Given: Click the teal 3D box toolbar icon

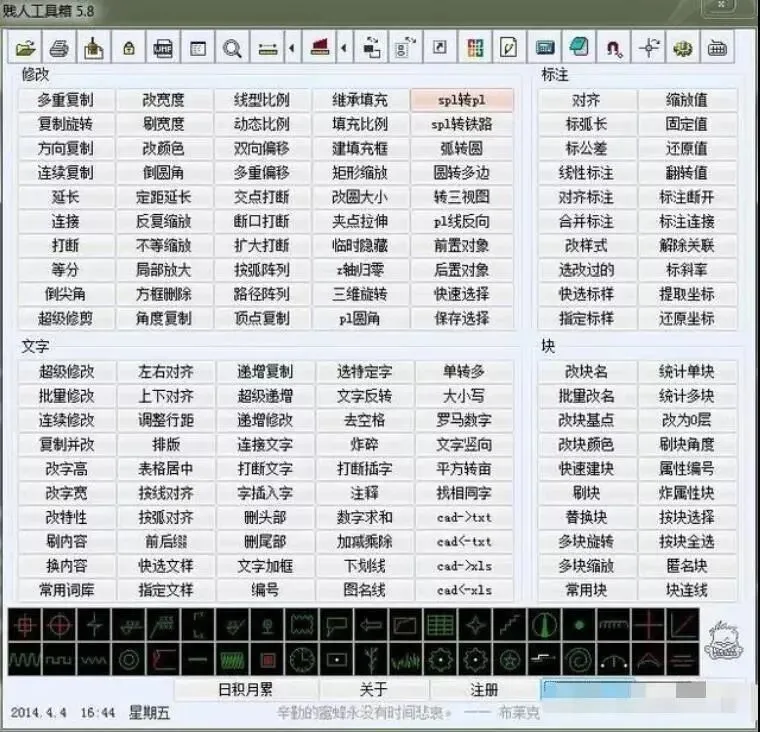Looking at the screenshot, I should (x=579, y=48).
